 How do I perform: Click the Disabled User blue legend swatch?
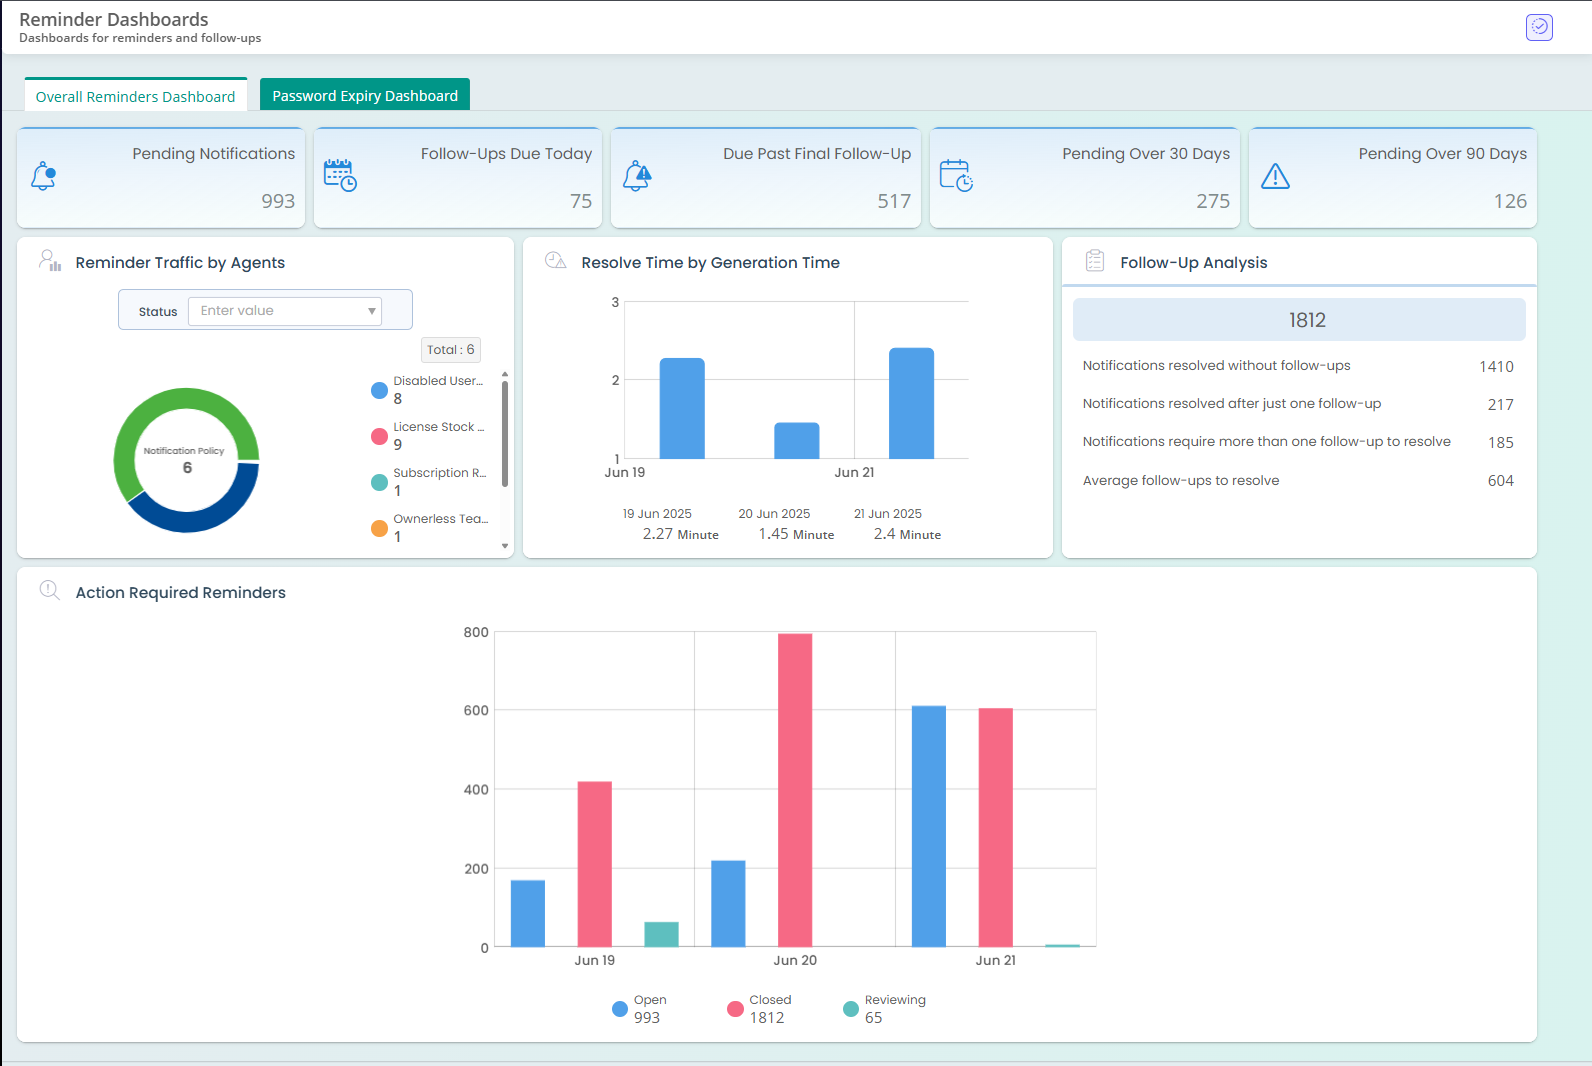click(x=379, y=390)
